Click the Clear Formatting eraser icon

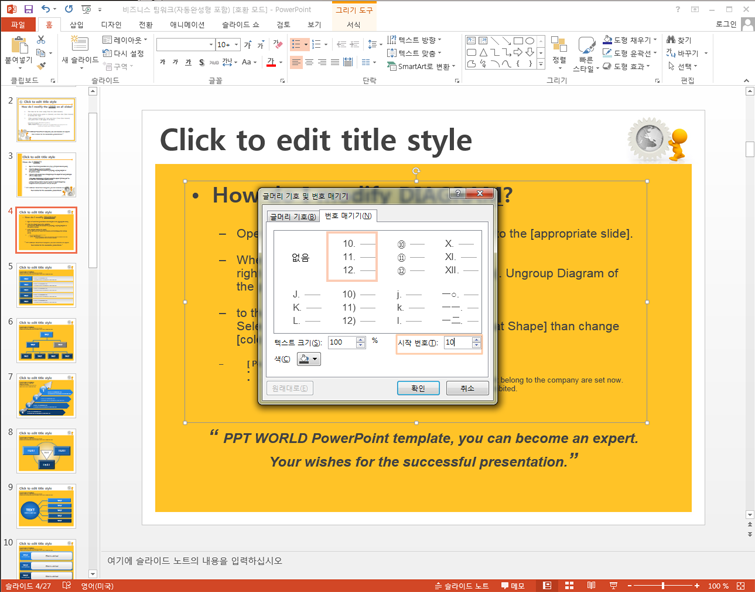pyautogui.click(x=278, y=45)
